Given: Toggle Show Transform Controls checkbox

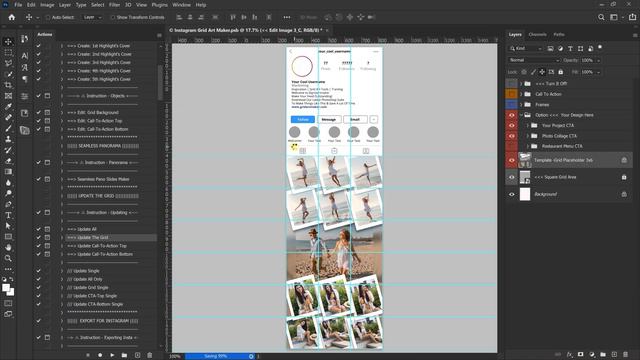Looking at the screenshot, I should point(113,18).
